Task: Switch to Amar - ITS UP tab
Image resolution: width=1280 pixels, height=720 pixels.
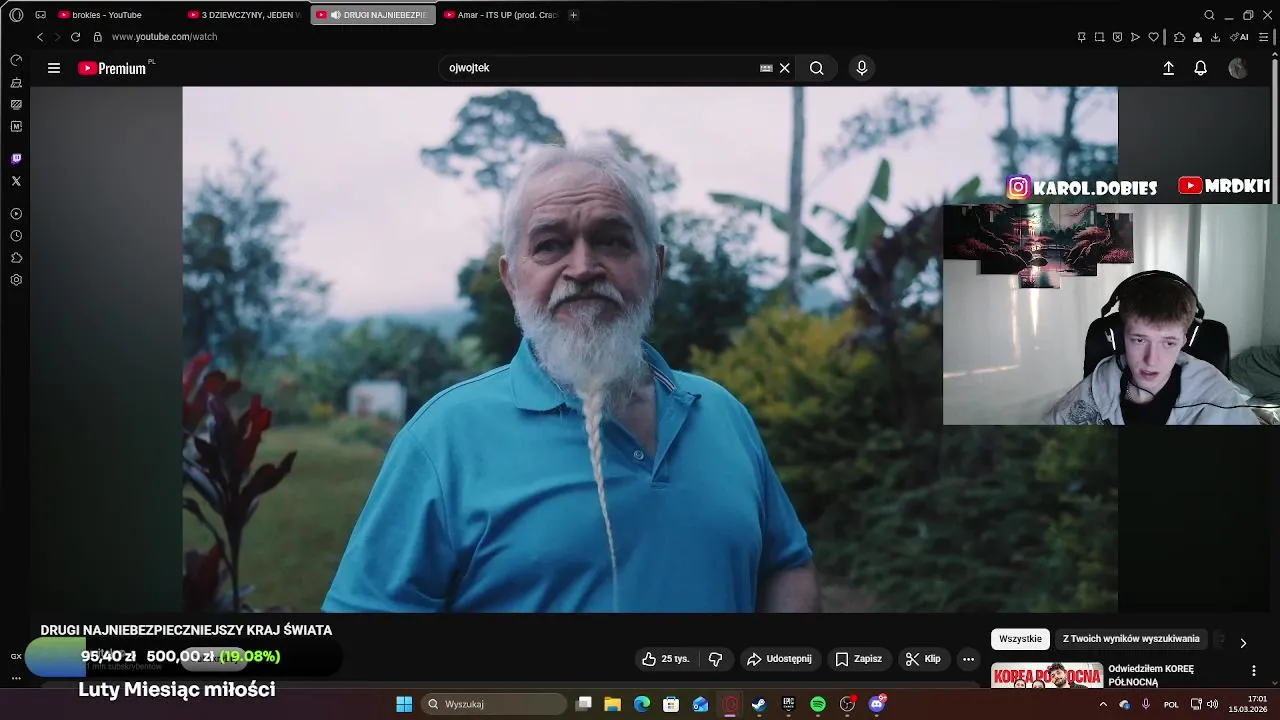Action: coord(501,15)
